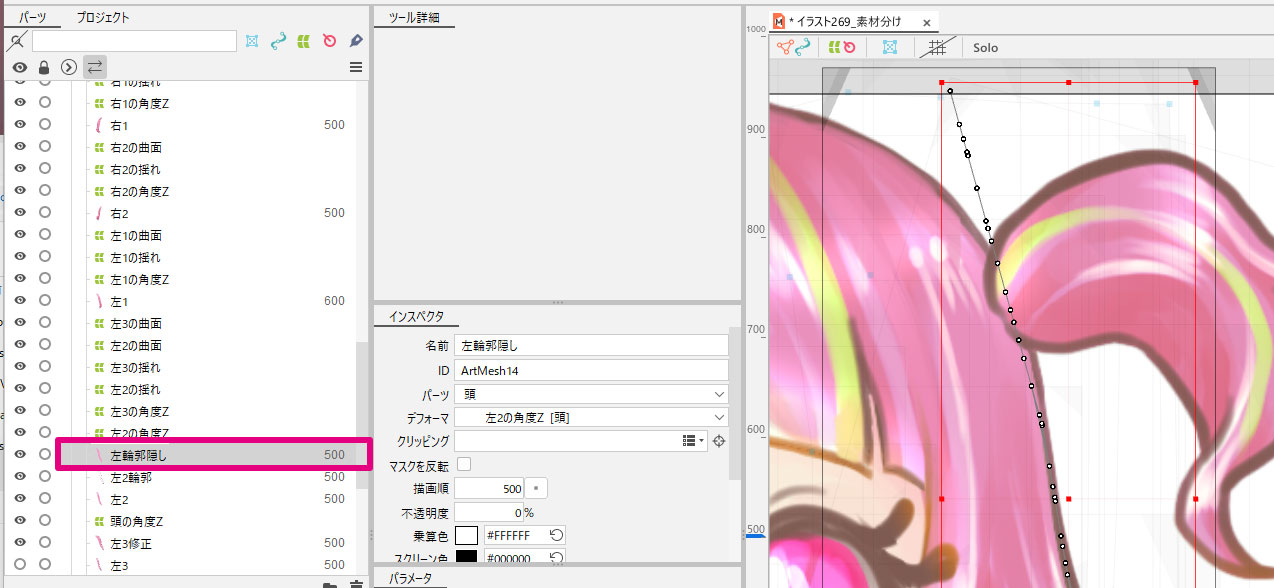Image resolution: width=1274 pixels, height=588 pixels.
Task: Select the 左2輪郭 item in parts list
Action: point(131,477)
